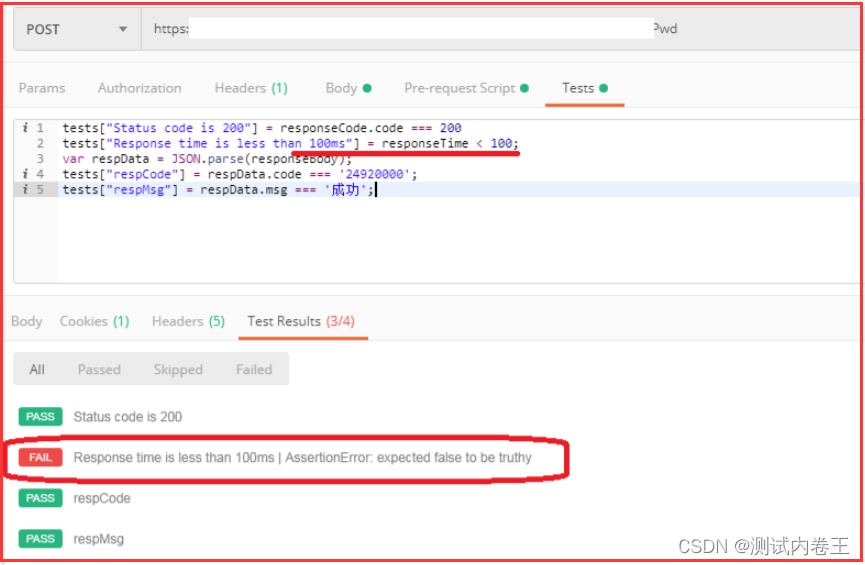The image size is (865, 565).
Task: Click the FAIL badge for Response time test
Action: [40, 457]
